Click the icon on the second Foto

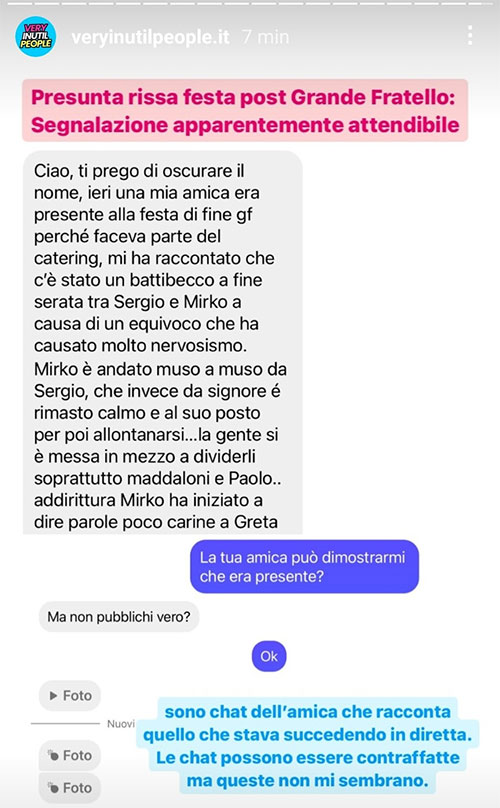(53, 755)
